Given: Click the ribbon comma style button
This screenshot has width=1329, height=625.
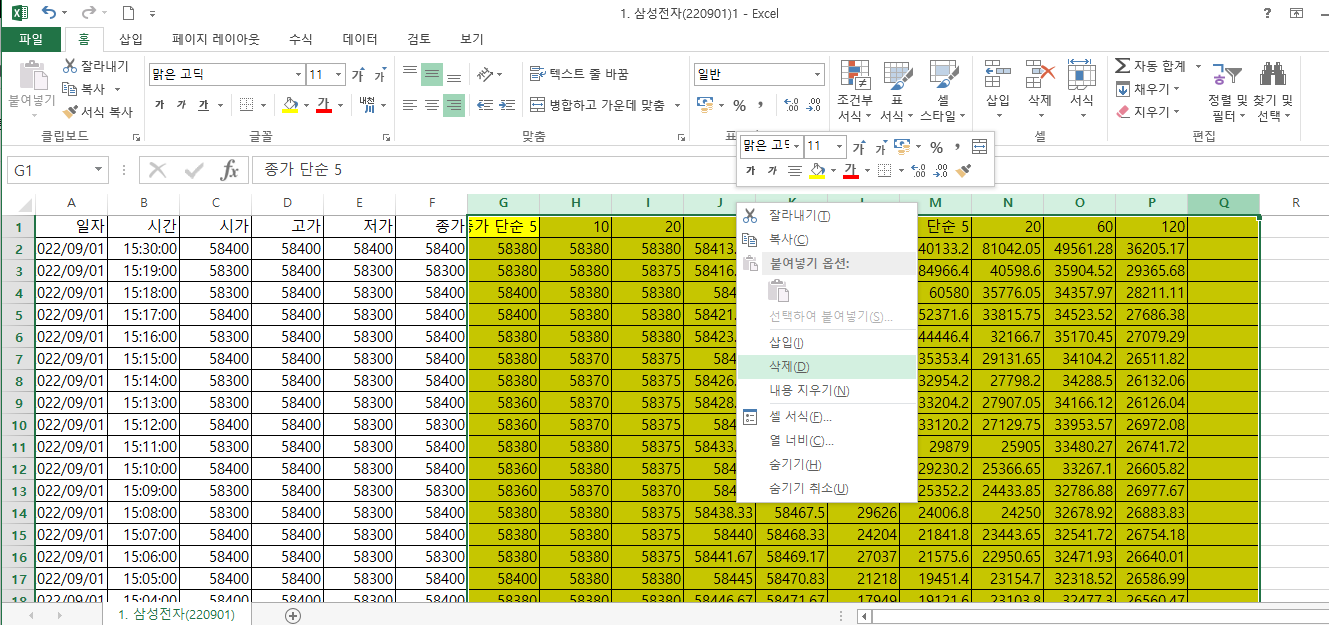Looking at the screenshot, I should (x=761, y=104).
